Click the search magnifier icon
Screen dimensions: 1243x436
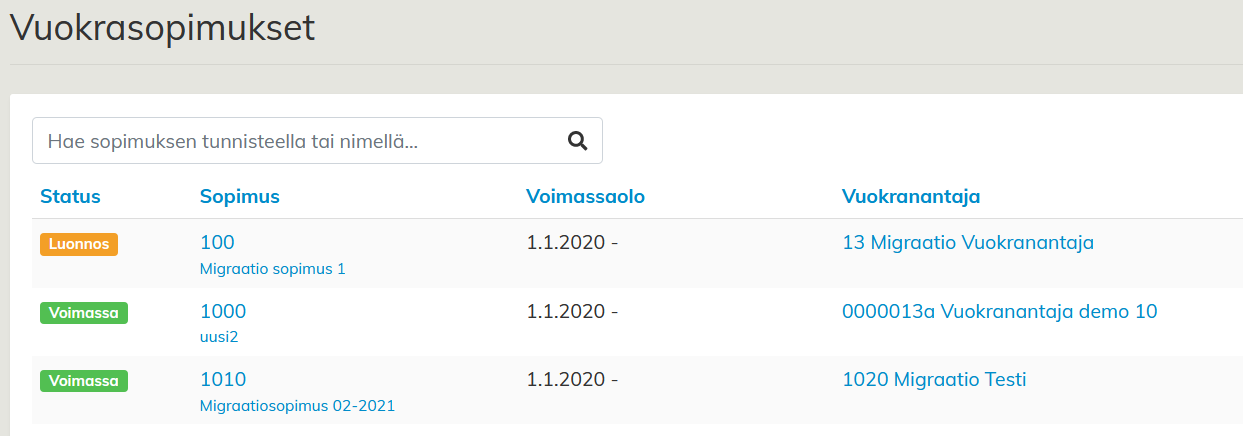[577, 141]
